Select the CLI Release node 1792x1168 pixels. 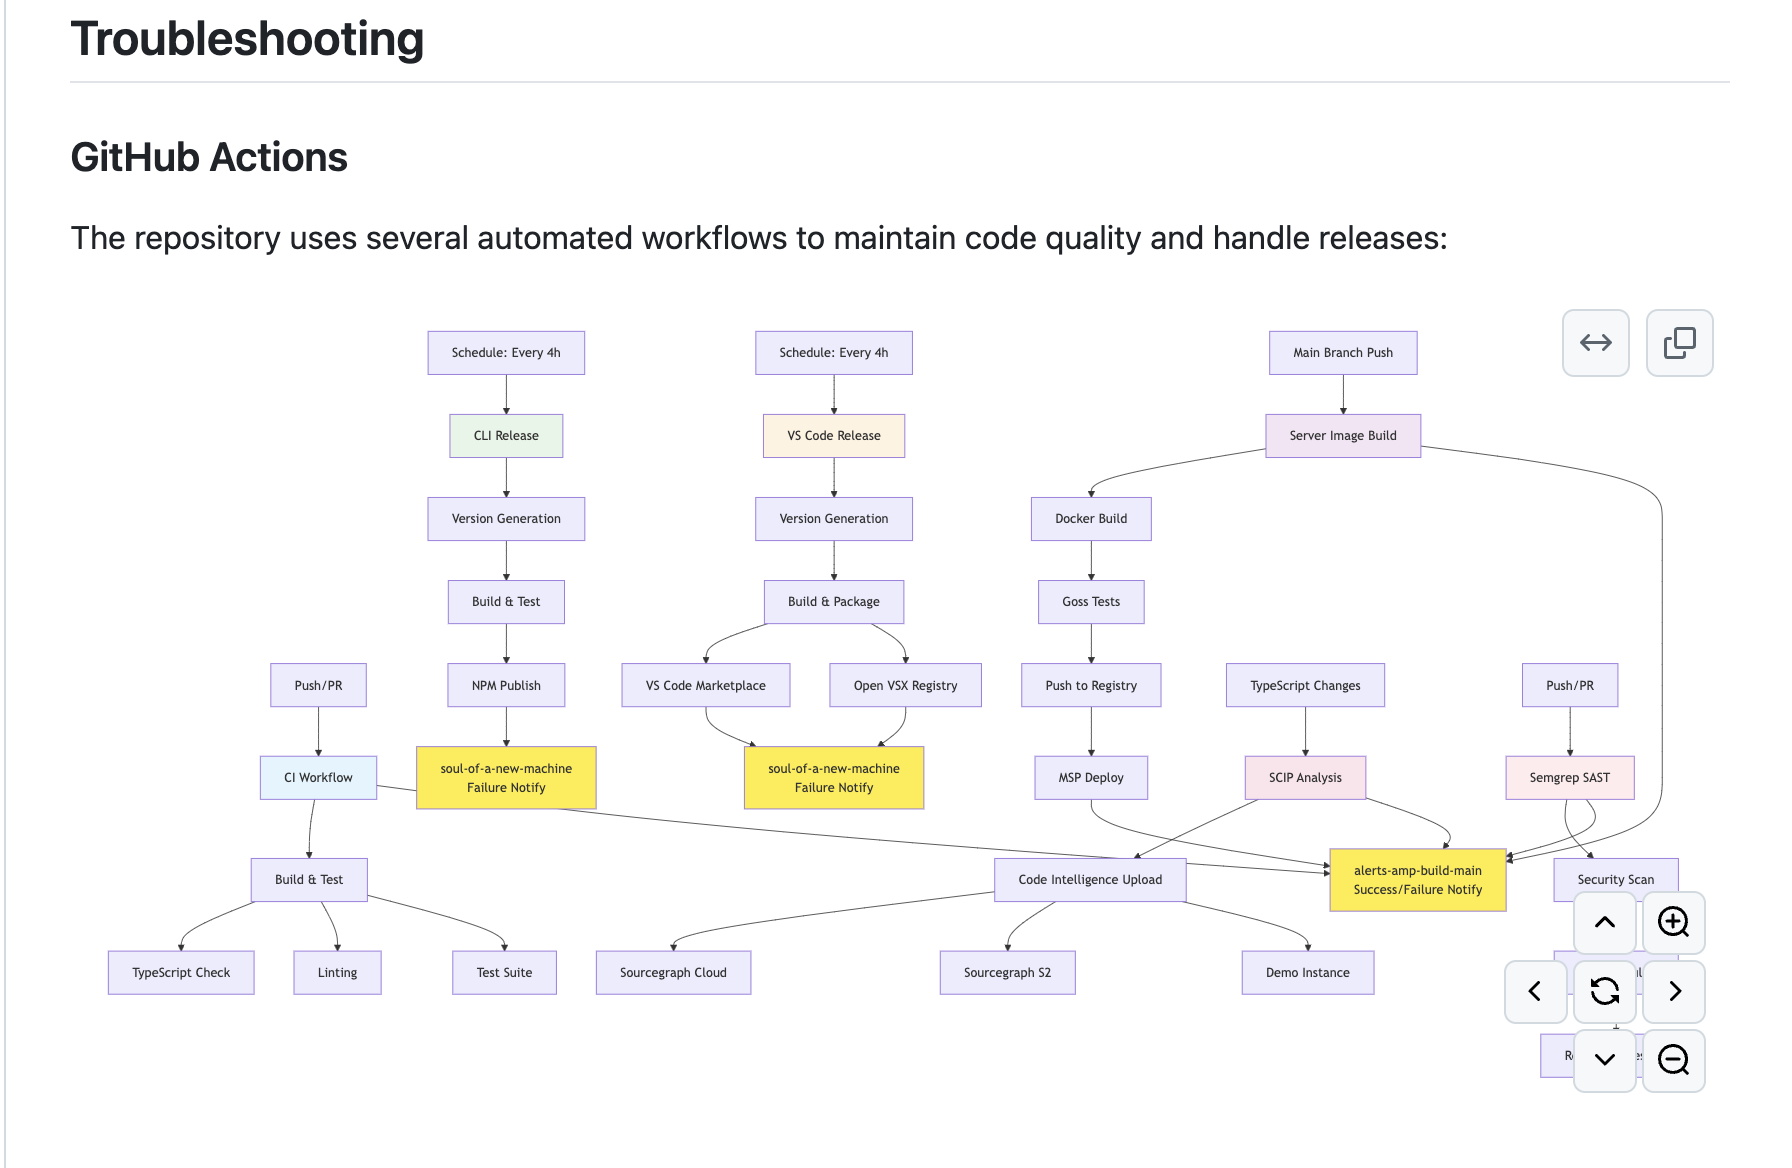coord(506,436)
